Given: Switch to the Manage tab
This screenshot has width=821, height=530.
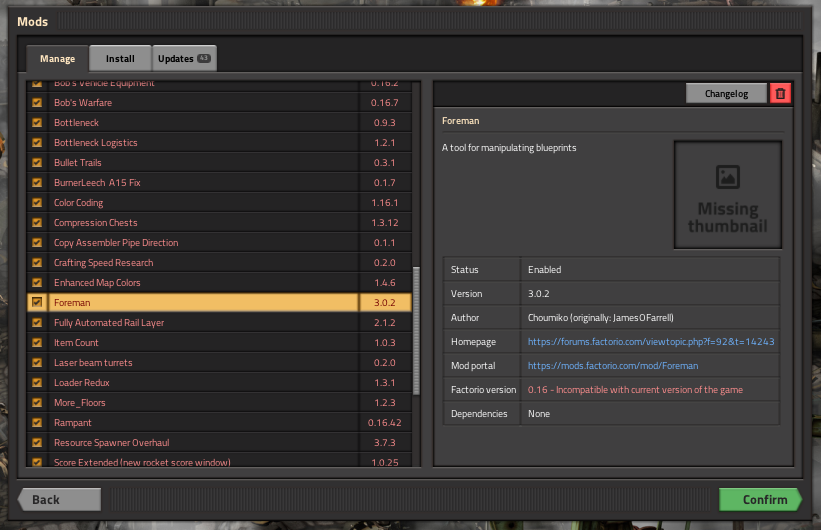Looking at the screenshot, I should (x=58, y=59).
